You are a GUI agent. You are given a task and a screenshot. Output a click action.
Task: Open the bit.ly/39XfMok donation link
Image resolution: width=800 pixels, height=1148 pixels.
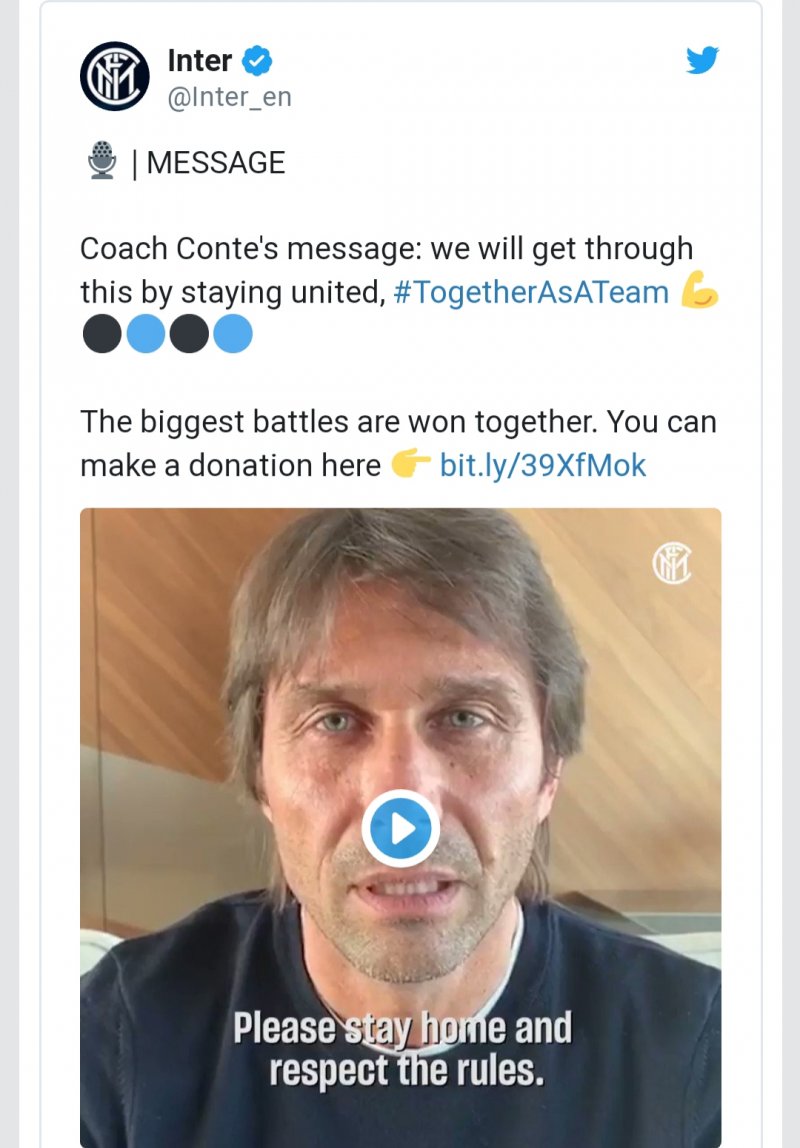[543, 465]
